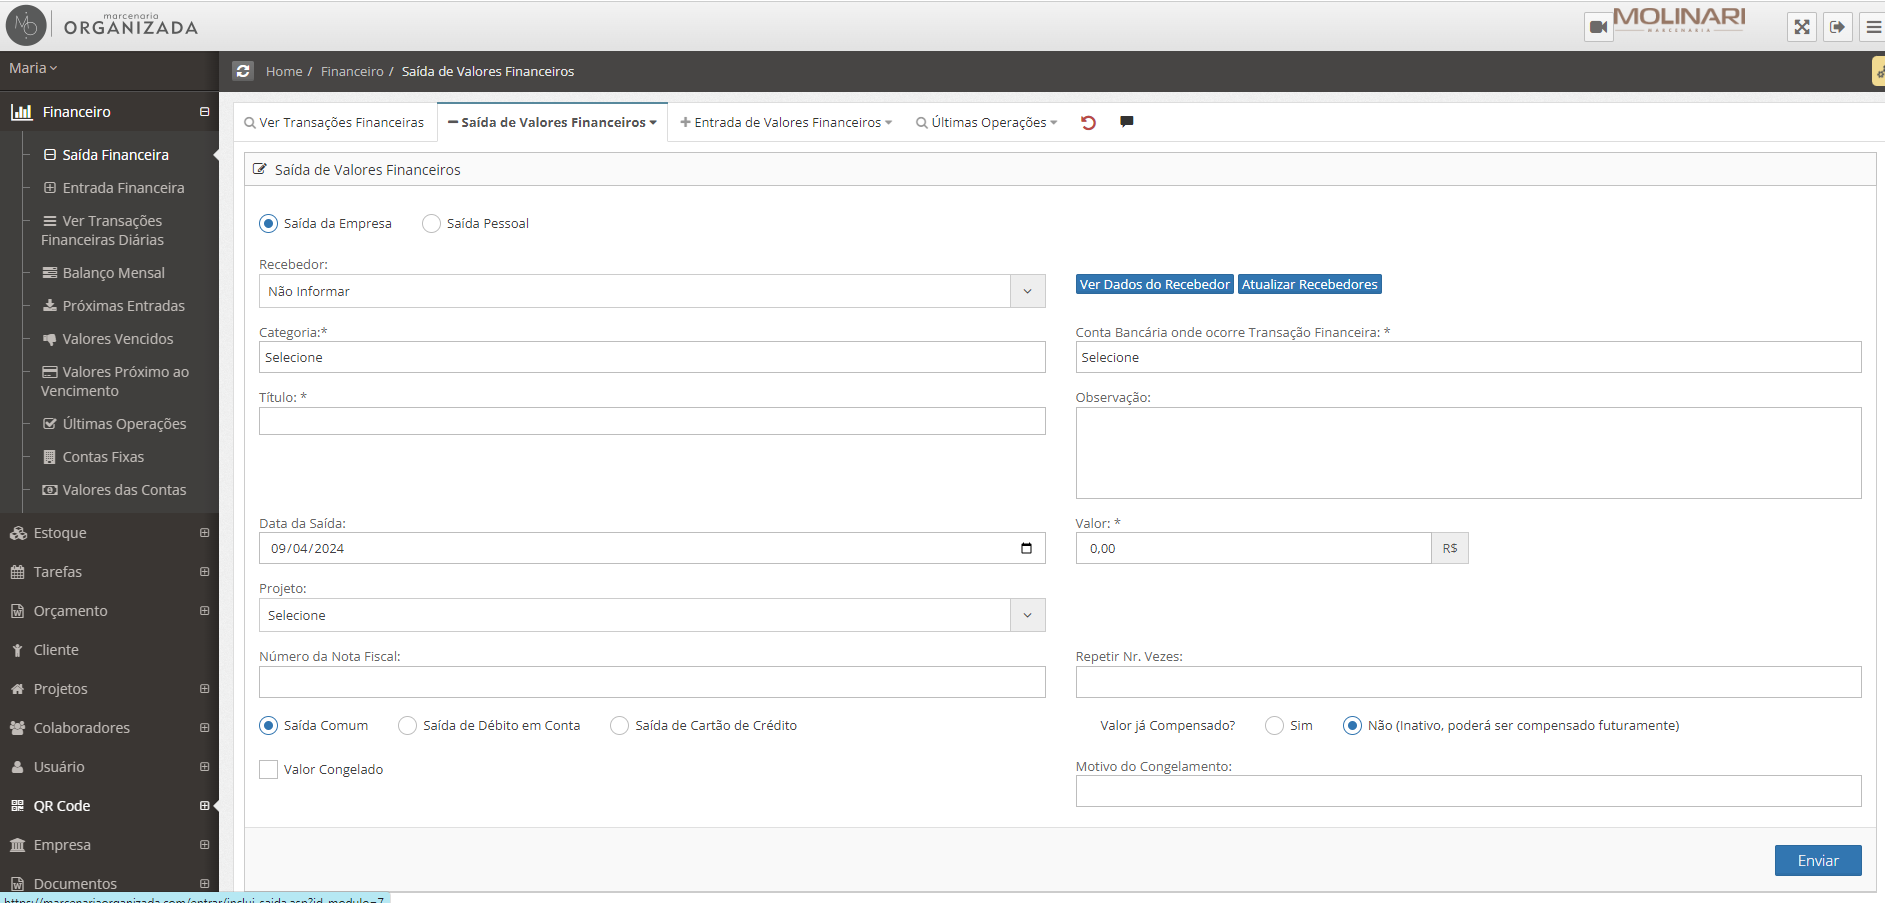Click the video camera icon in header
Screen dimensions: 1885x903
(x=1598, y=27)
